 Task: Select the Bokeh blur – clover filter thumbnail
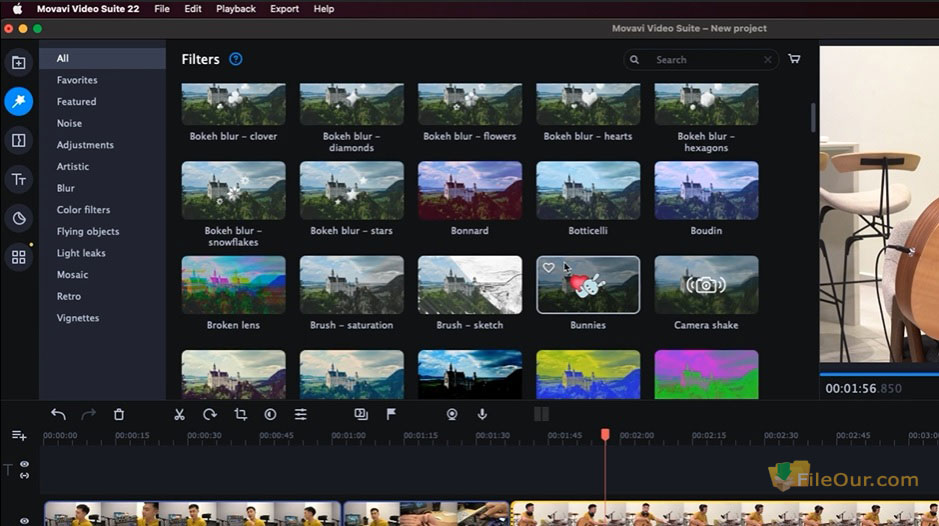(233, 104)
